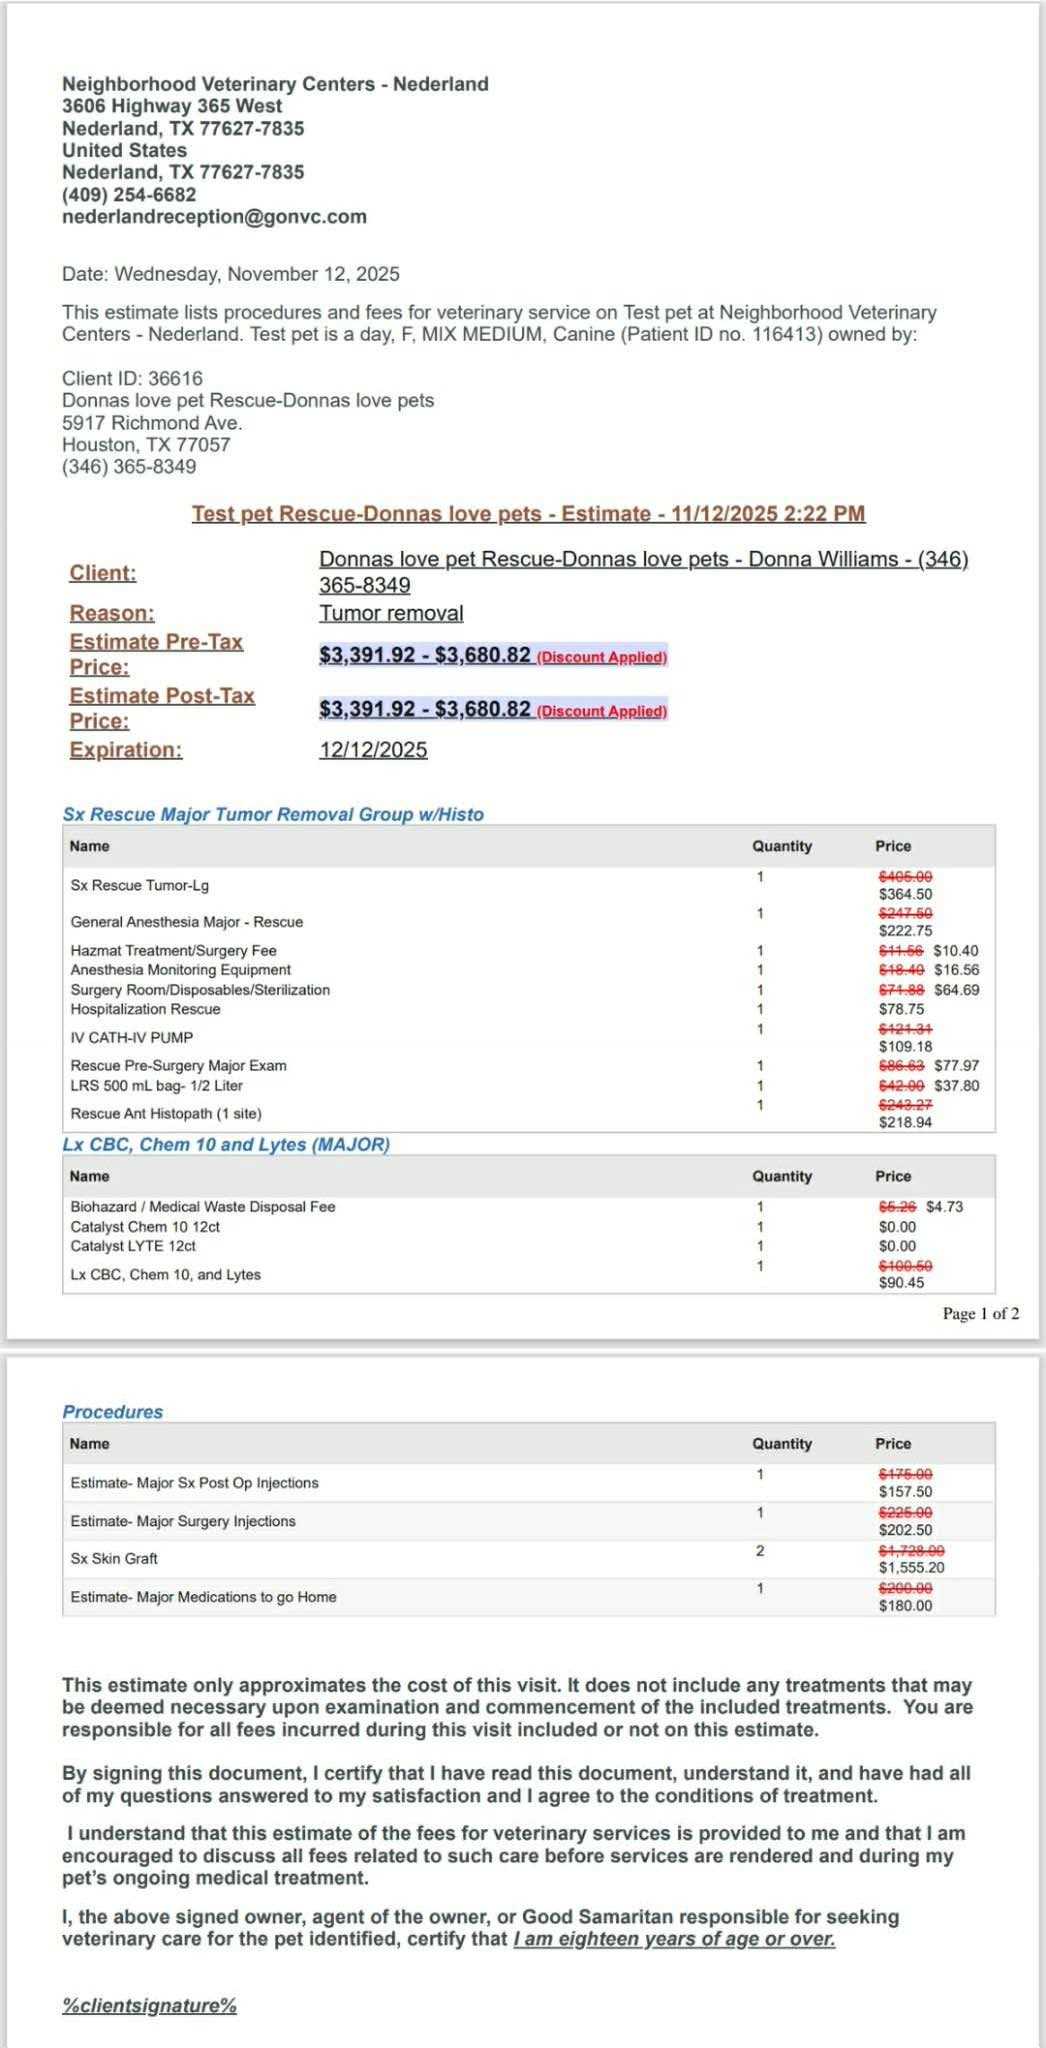Click the 12/12/2025 expiration date
This screenshot has height=2048, width=1046.
point(373,750)
